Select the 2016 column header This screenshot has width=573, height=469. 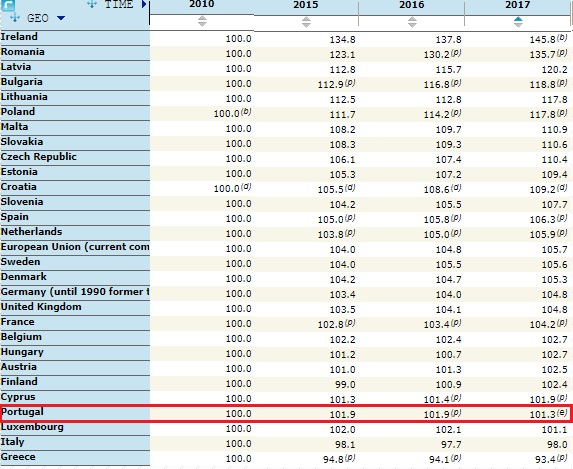tap(411, 5)
